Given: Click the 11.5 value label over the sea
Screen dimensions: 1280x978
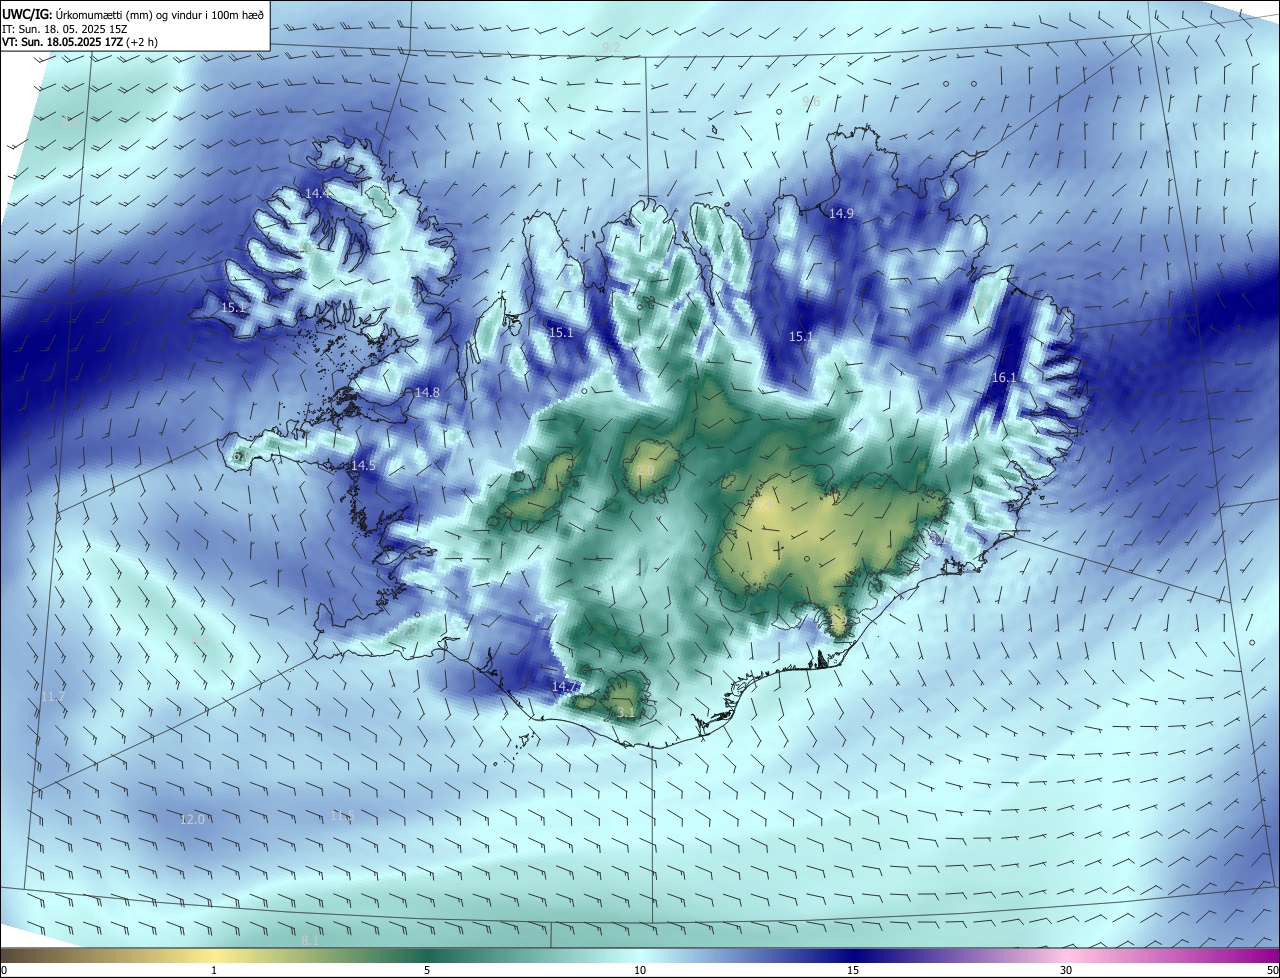Looking at the screenshot, I should click(x=342, y=817).
